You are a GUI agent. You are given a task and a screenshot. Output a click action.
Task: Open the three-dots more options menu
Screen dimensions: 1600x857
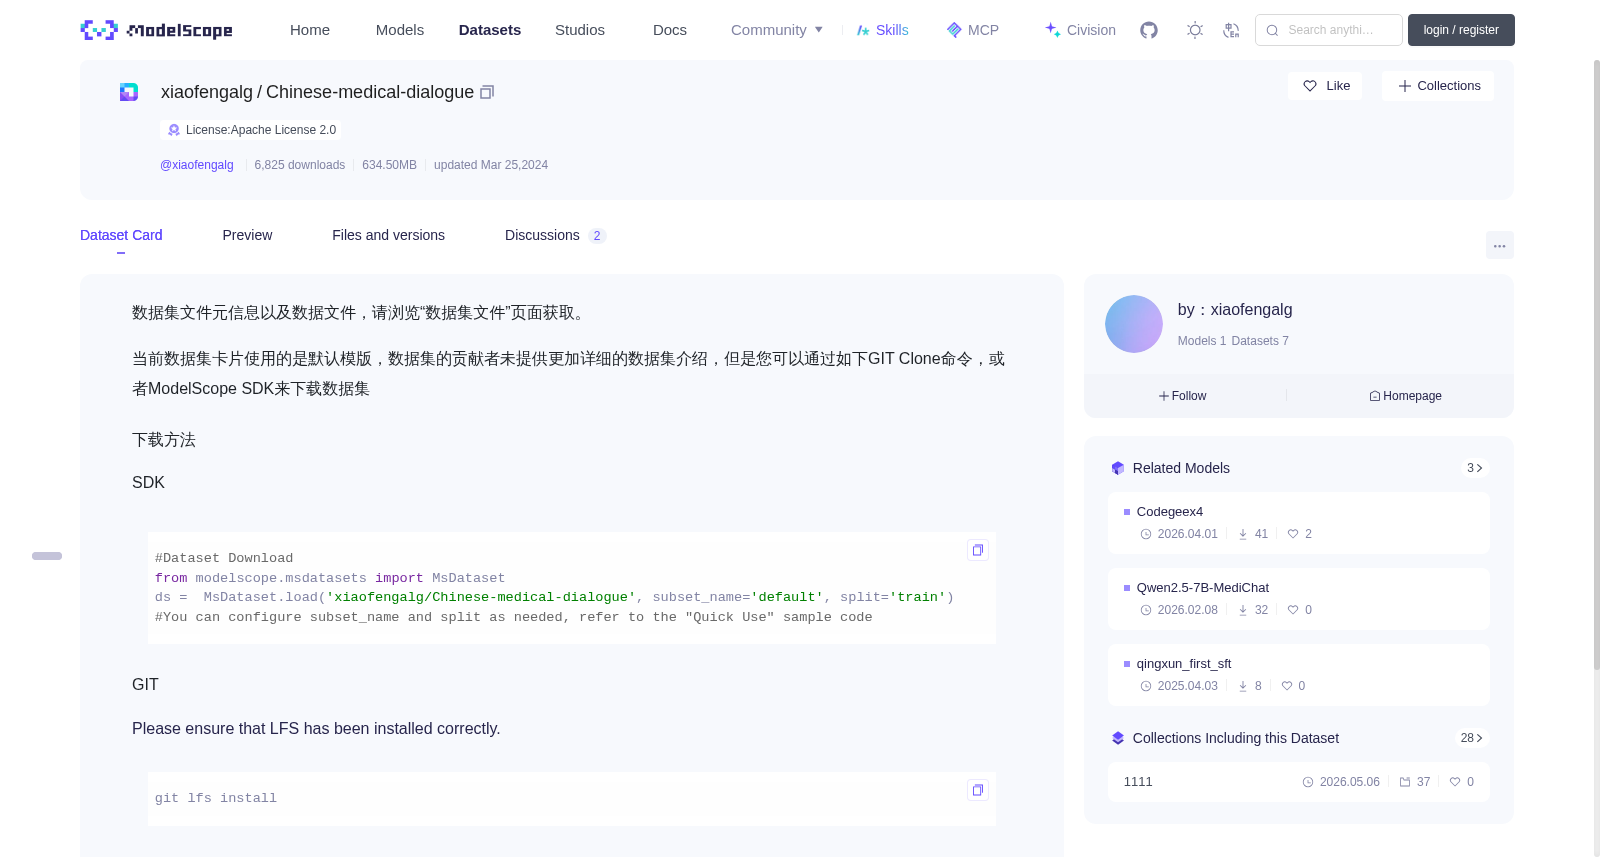[x=1500, y=245]
